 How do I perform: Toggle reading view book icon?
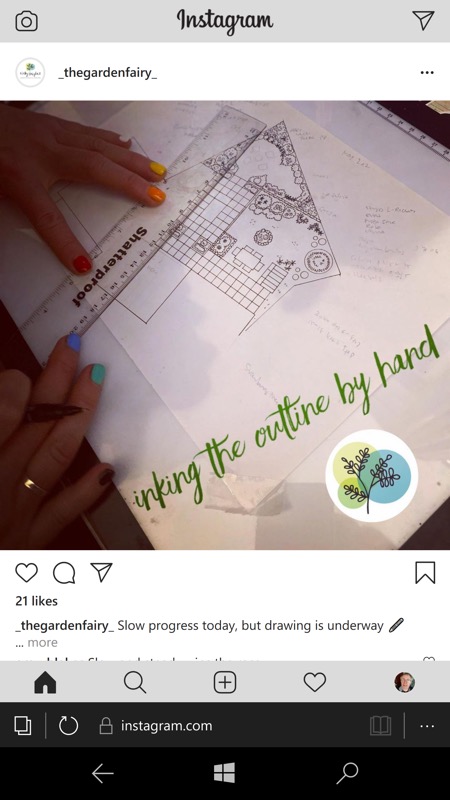381,726
